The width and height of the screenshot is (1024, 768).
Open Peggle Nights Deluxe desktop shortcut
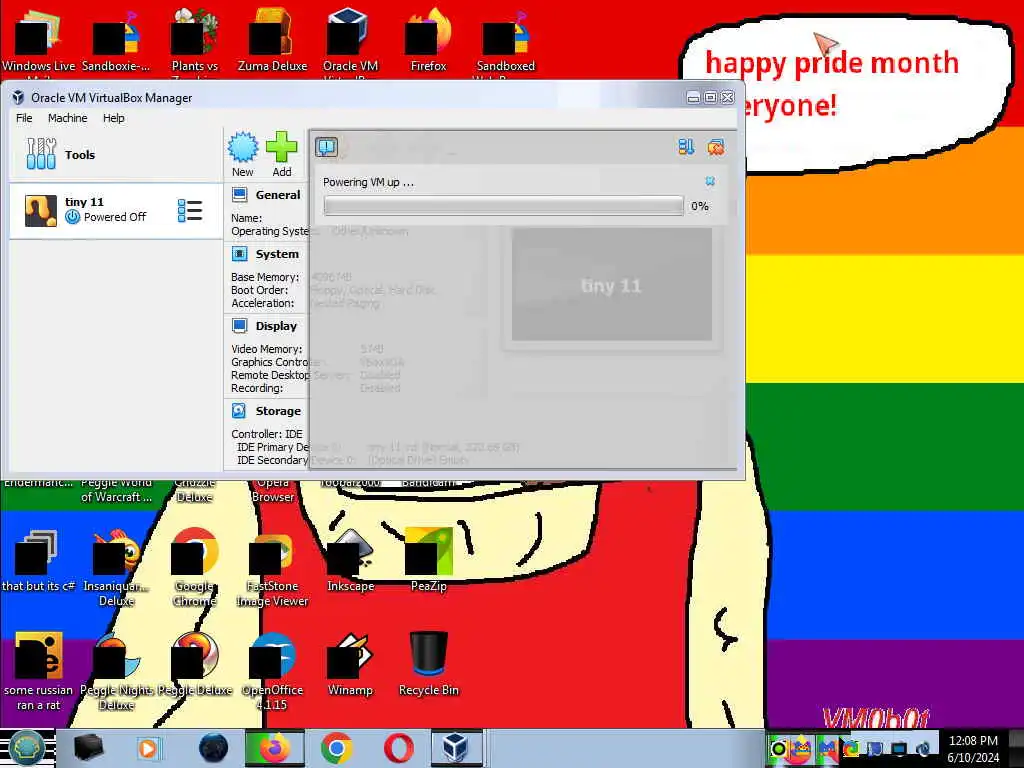click(x=116, y=669)
